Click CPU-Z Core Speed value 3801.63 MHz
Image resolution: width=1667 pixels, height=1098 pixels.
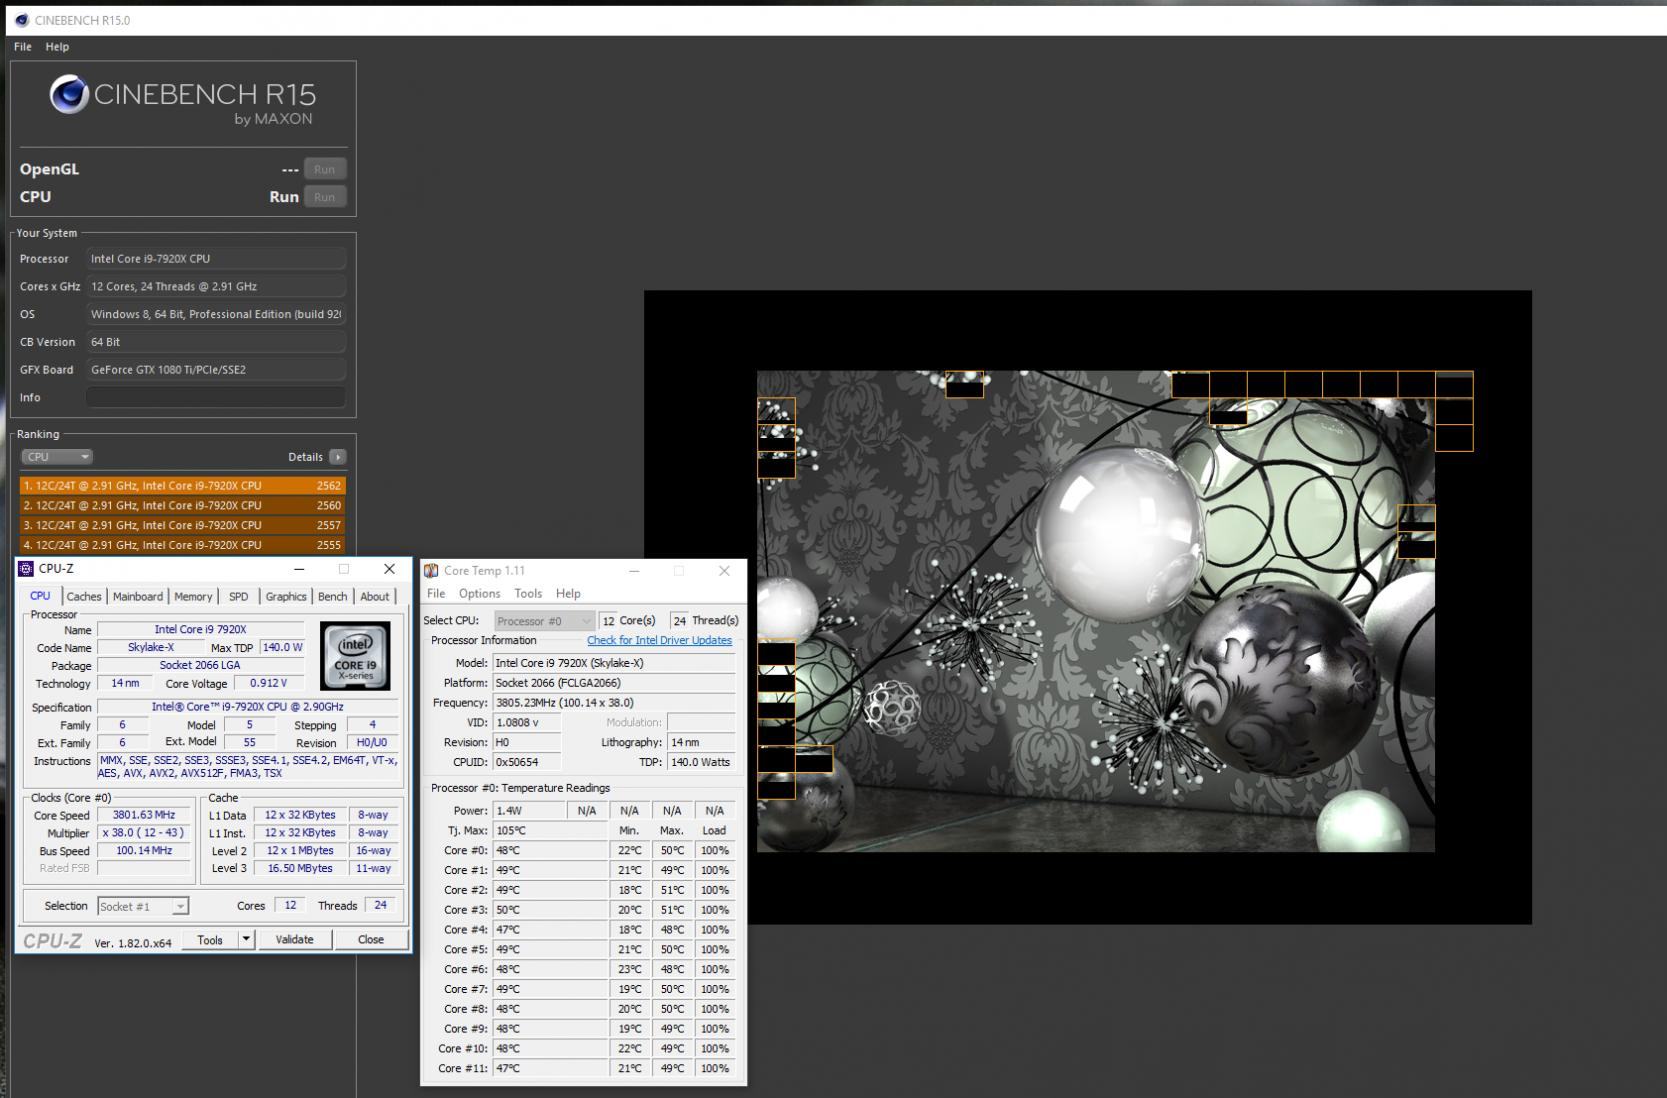point(144,815)
